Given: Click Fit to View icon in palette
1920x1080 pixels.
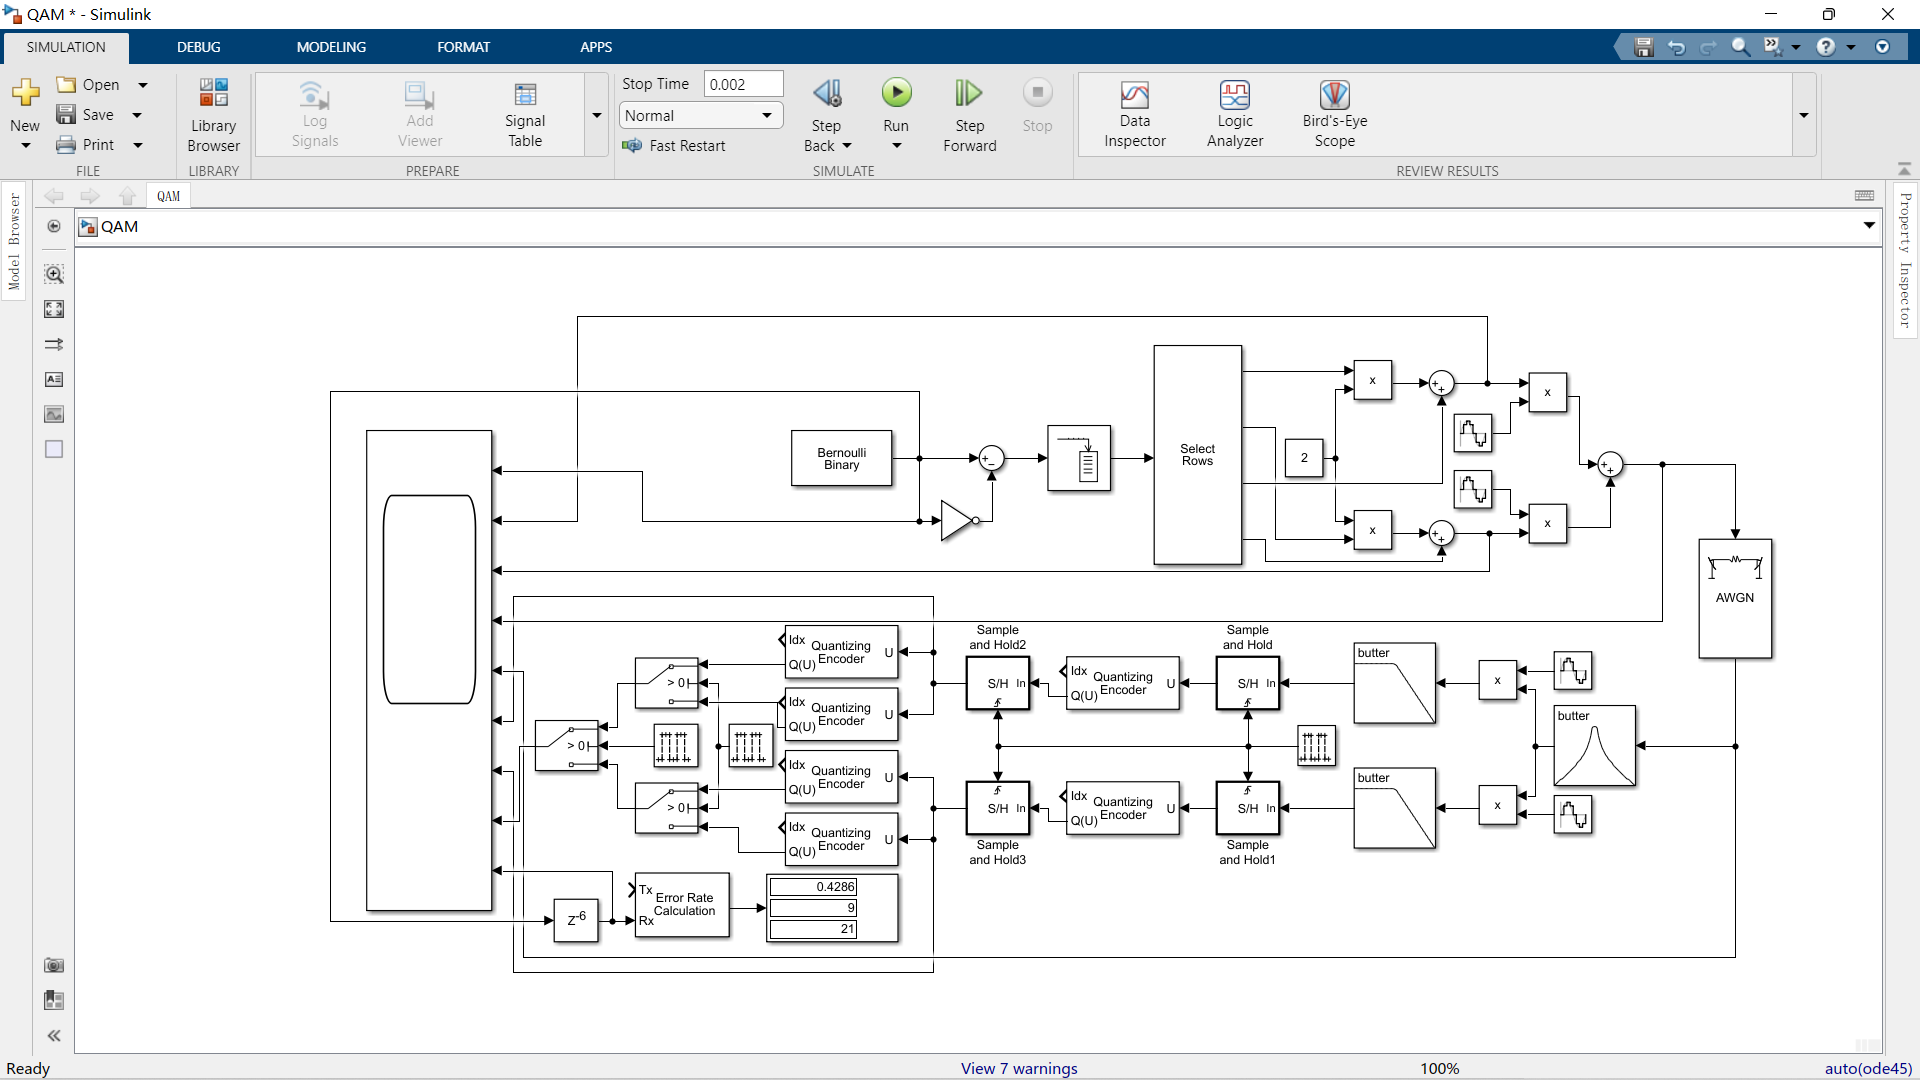Looking at the screenshot, I should pos(54,309).
